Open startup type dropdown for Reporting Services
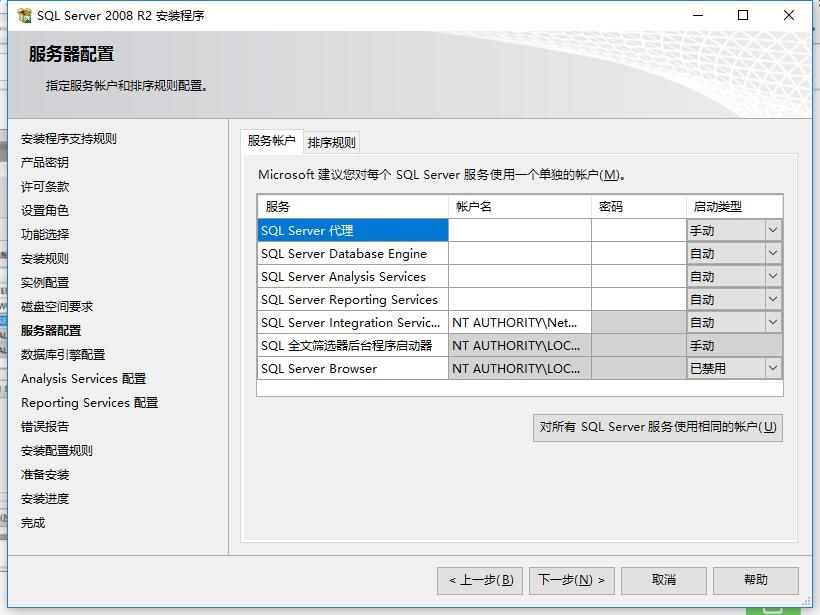 tap(772, 299)
